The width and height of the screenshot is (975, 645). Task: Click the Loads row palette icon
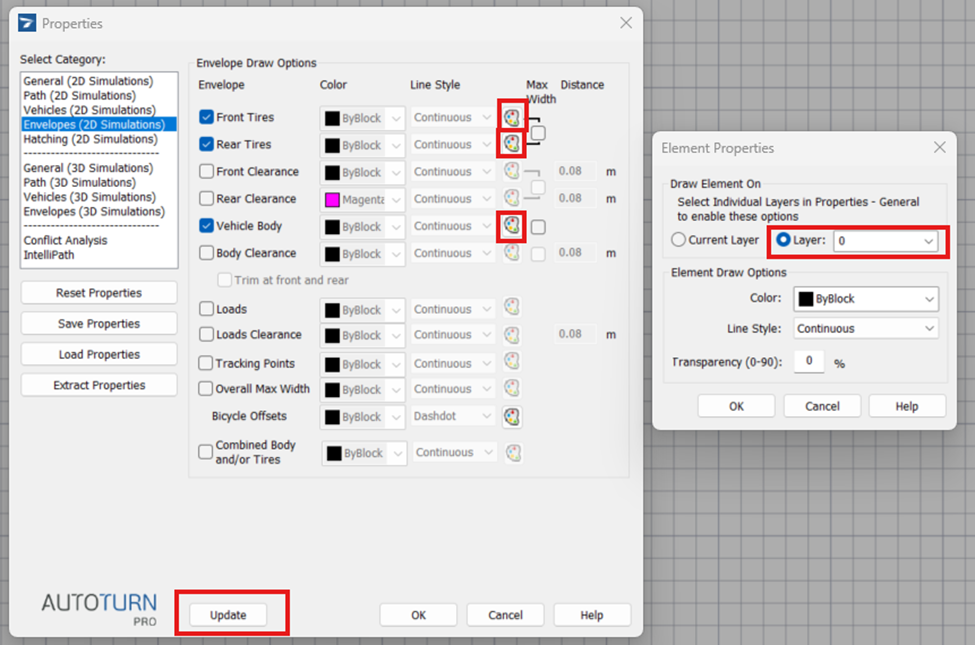(x=512, y=309)
